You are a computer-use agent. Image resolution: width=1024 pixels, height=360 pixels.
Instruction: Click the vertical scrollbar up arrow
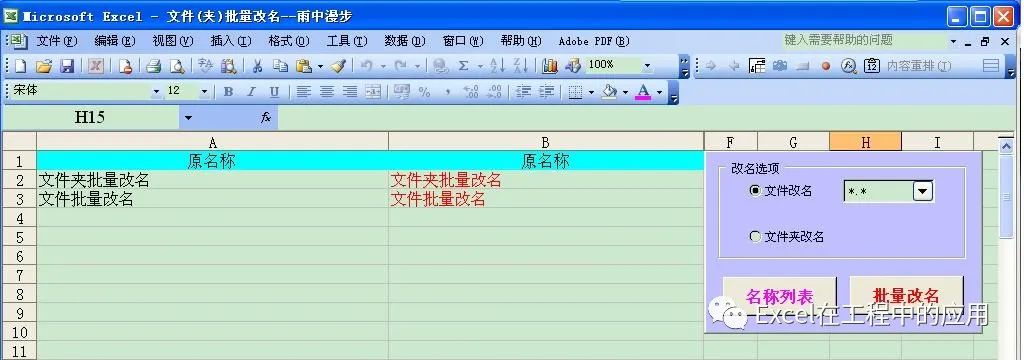pos(1006,145)
